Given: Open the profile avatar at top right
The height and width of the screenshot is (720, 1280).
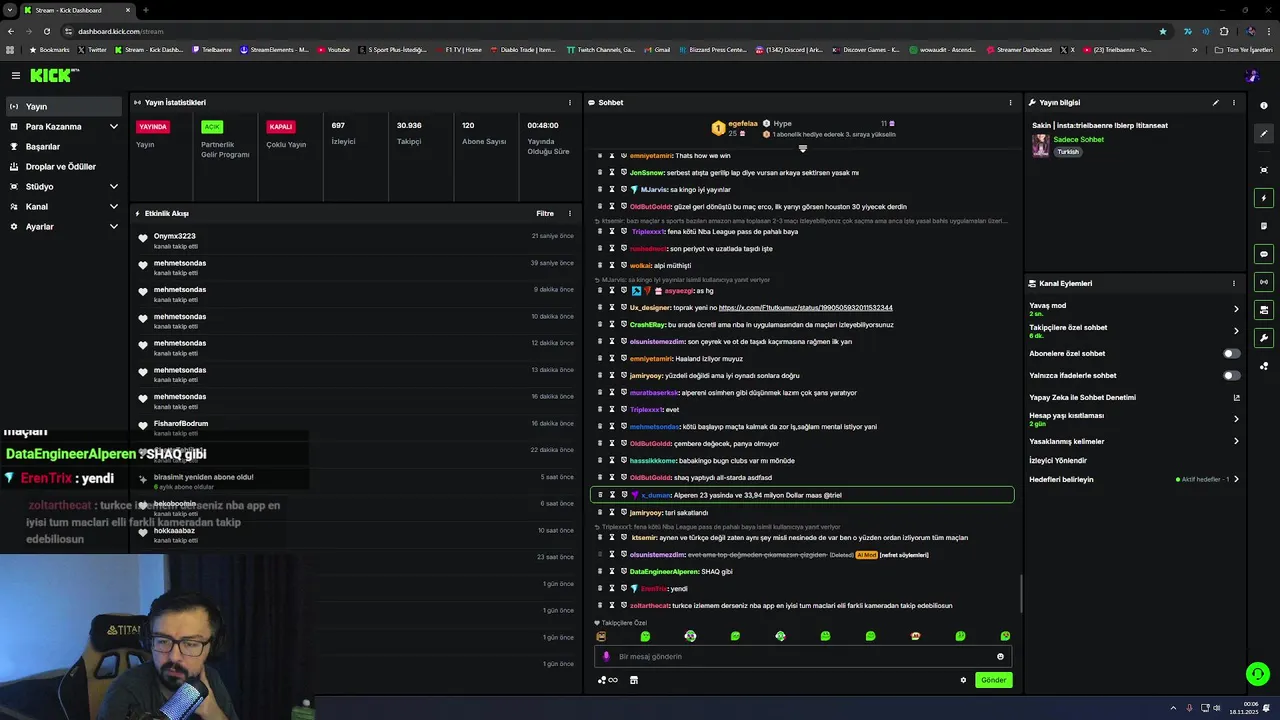Looking at the screenshot, I should [1252, 76].
